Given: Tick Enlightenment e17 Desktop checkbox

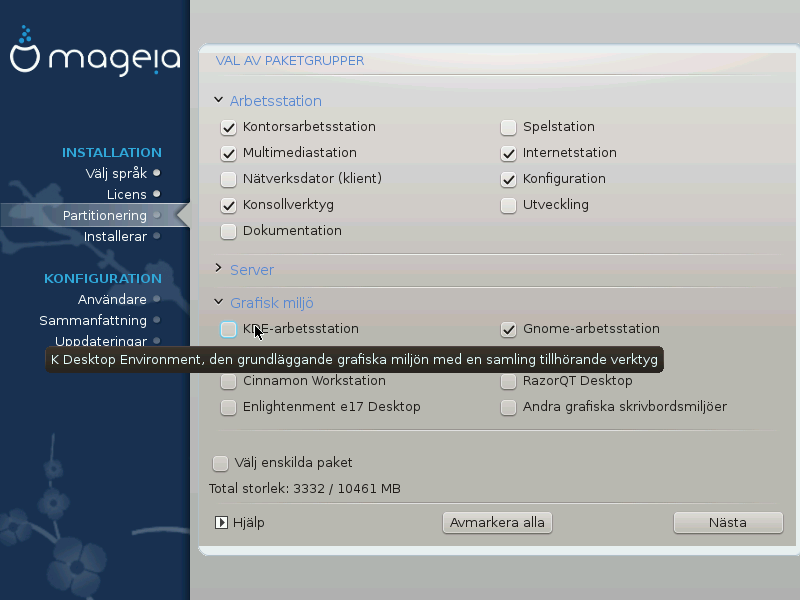Looking at the screenshot, I should coord(228,407).
